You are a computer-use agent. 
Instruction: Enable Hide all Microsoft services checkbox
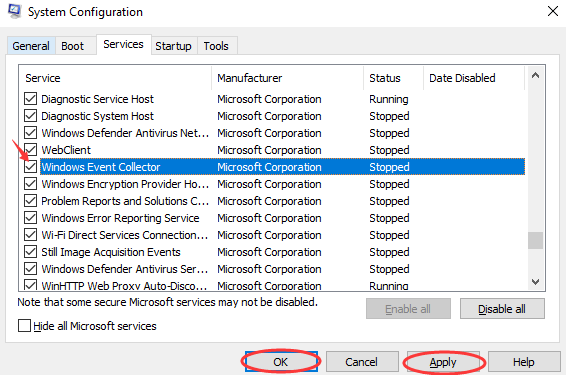[24, 326]
